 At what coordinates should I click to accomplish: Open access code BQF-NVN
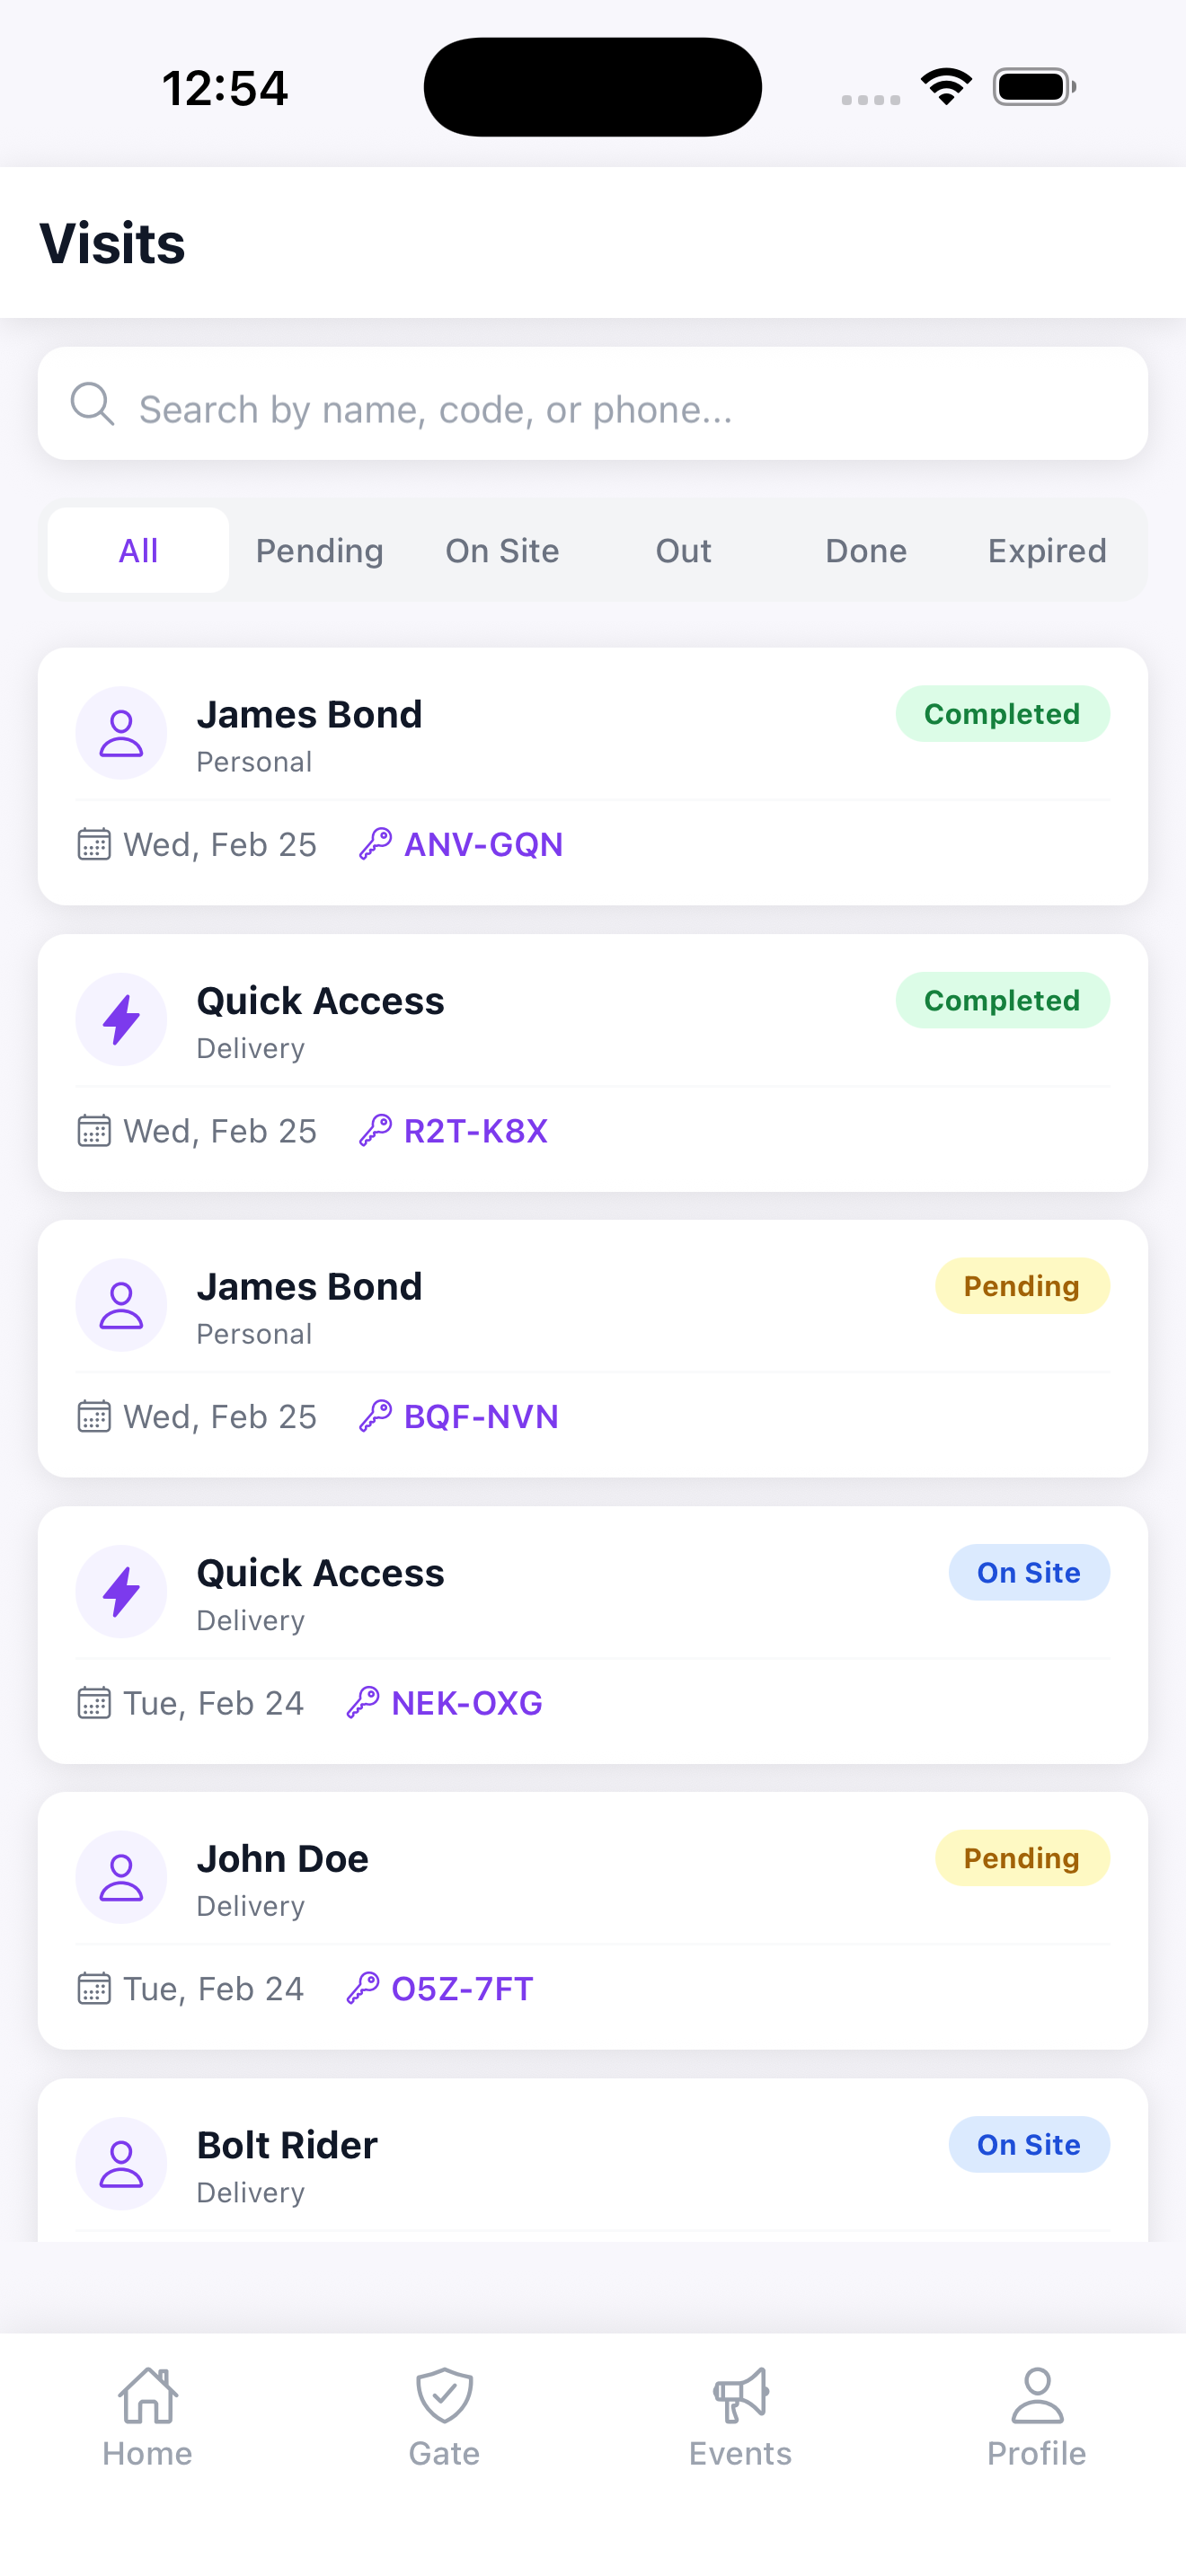(481, 1417)
